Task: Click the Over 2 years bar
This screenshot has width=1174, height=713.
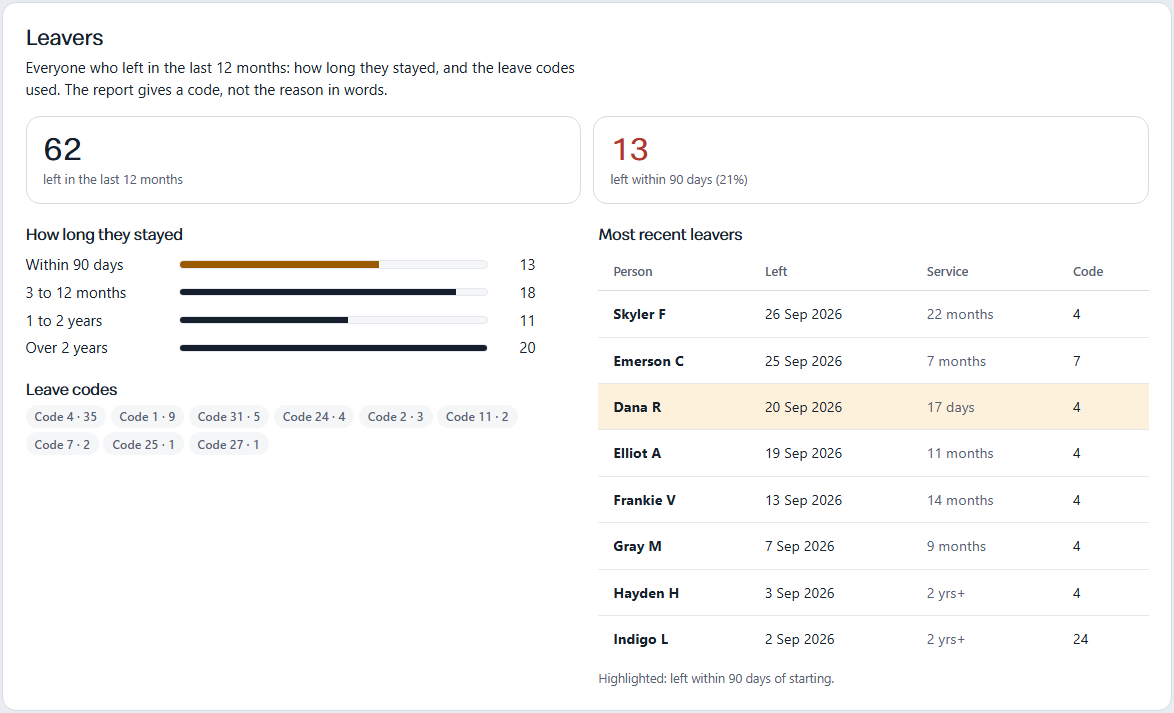Action: coord(333,348)
